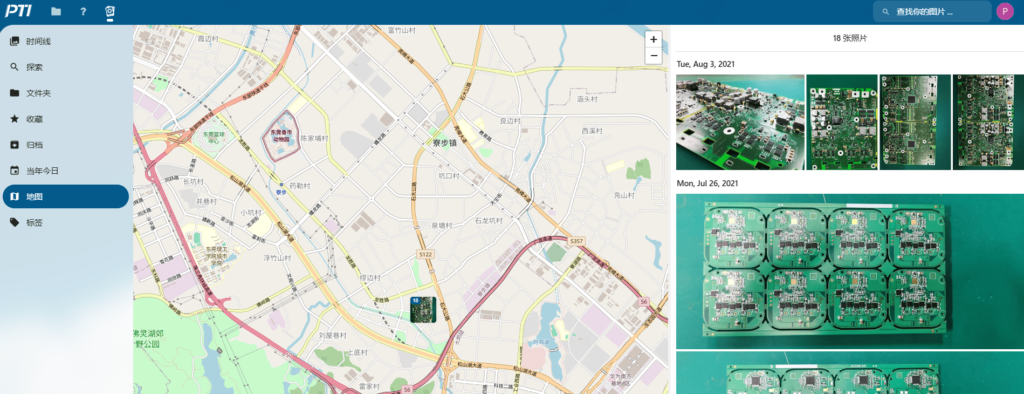Zoom out on the map
Image resolution: width=1024 pixels, height=394 pixels.
coord(653,56)
